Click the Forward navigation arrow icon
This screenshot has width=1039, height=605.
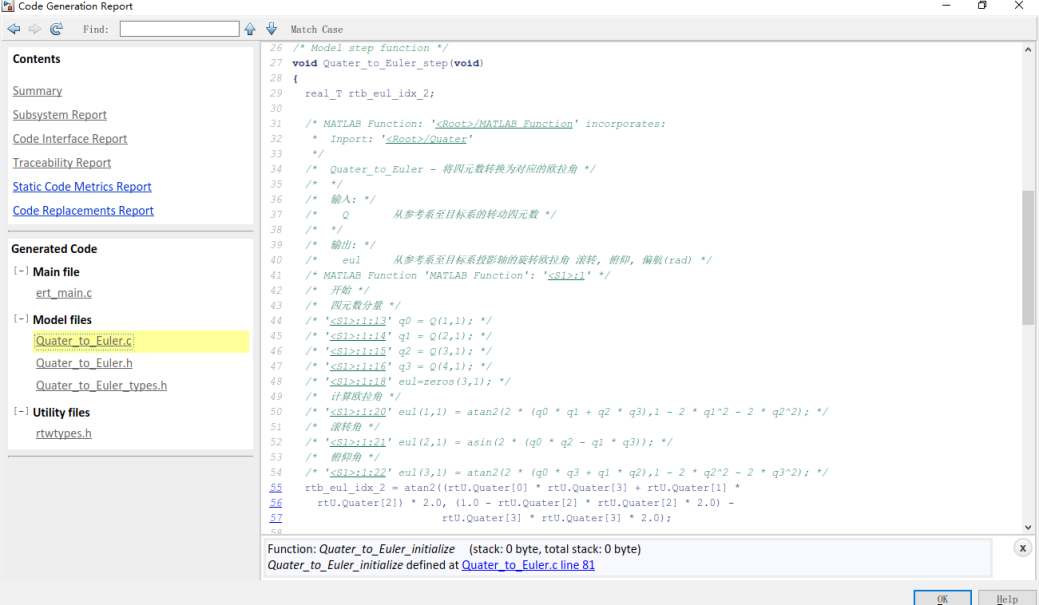click(x=34, y=28)
